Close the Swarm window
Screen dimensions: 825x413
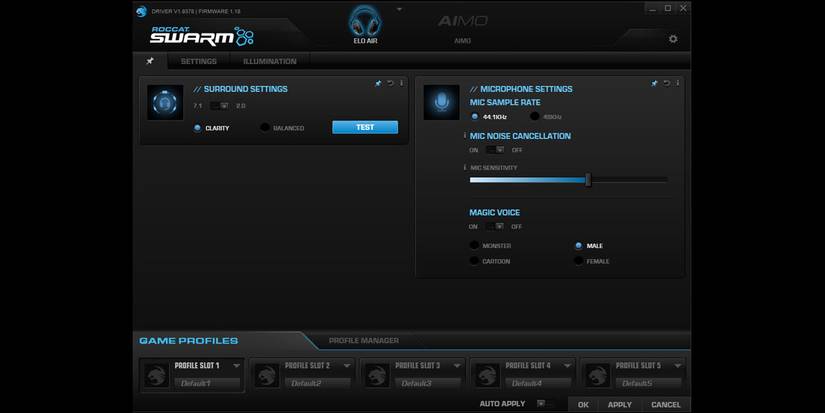683,8
